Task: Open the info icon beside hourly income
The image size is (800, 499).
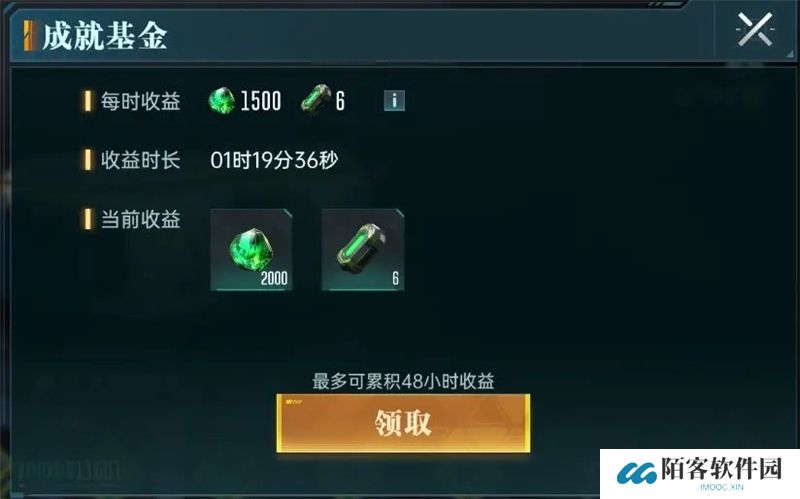Action: click(x=394, y=101)
